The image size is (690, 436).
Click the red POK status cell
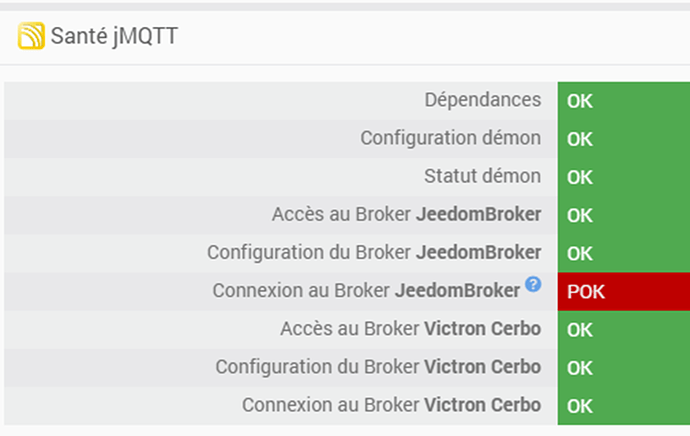[x=586, y=292]
